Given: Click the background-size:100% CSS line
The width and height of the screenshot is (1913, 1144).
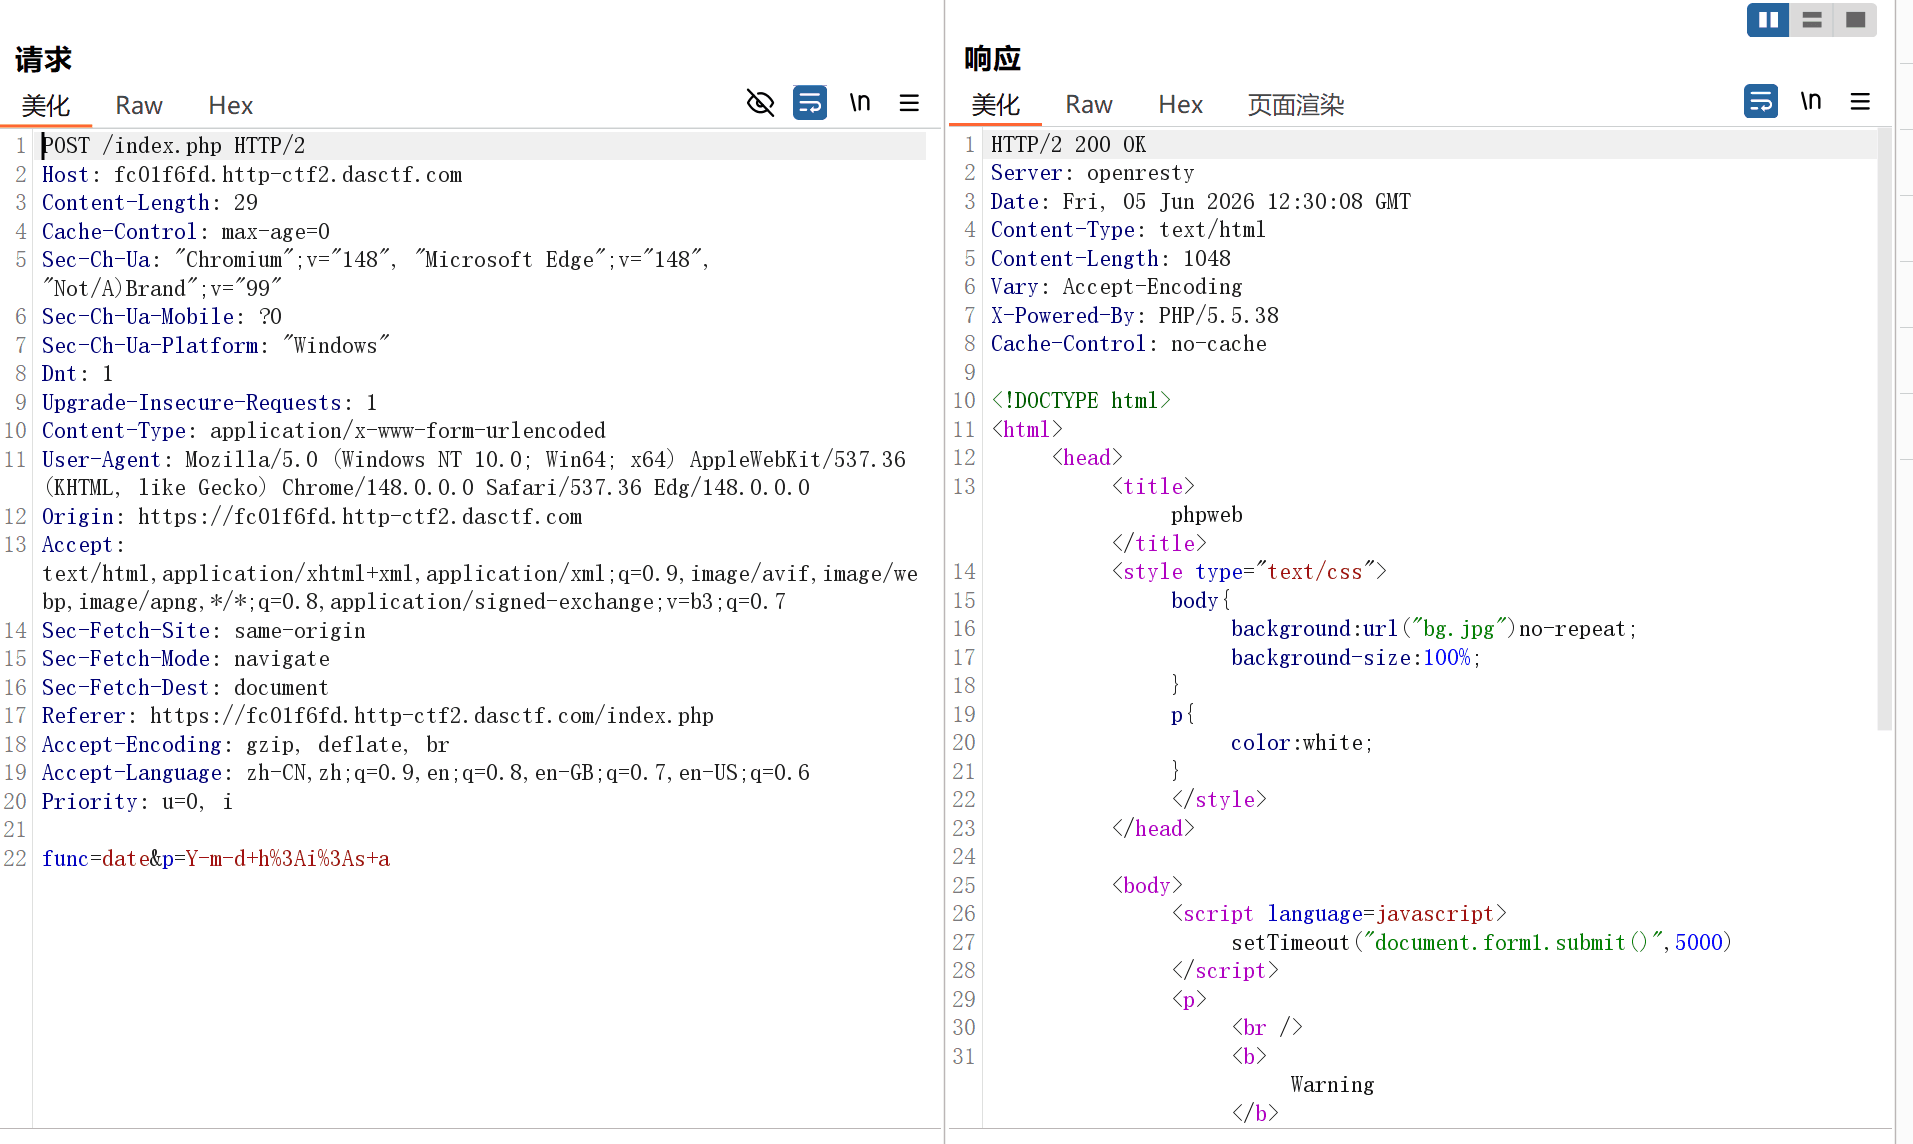Looking at the screenshot, I should 1356,658.
